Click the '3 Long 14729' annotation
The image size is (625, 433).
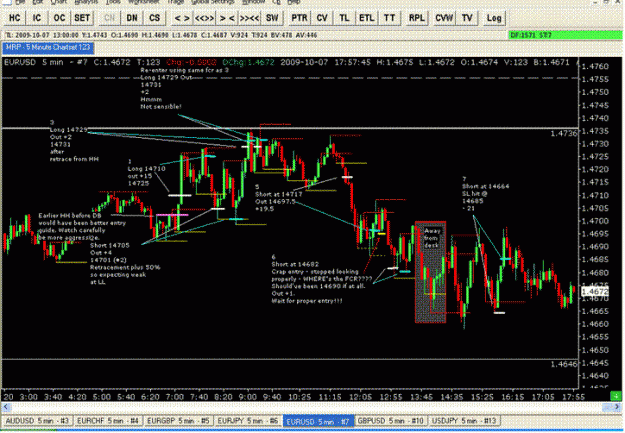74,141
